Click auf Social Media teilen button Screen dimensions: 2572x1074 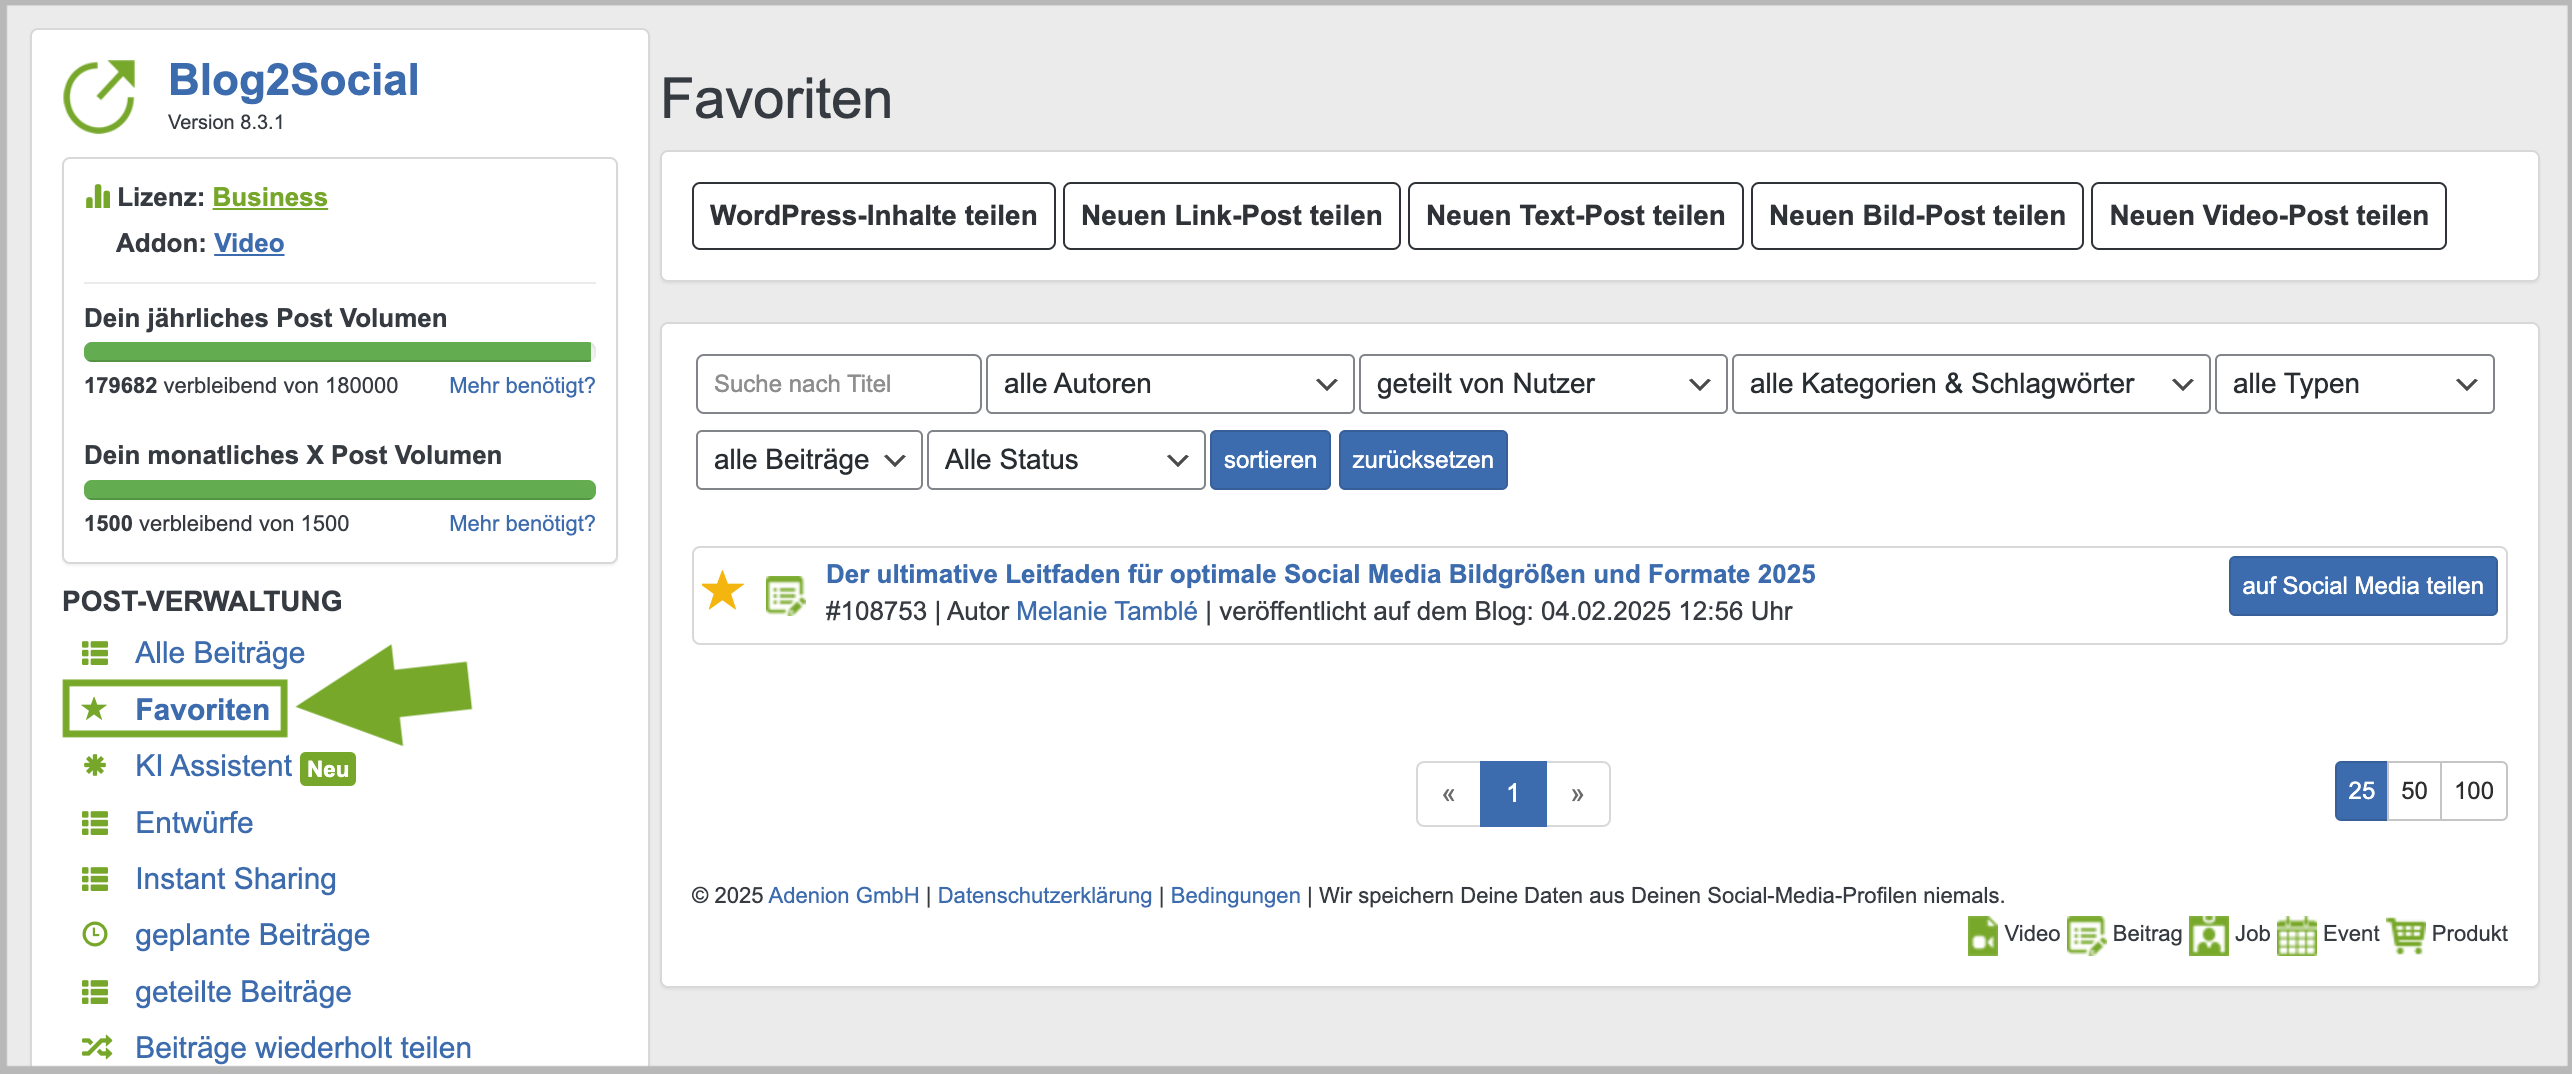point(2362,586)
